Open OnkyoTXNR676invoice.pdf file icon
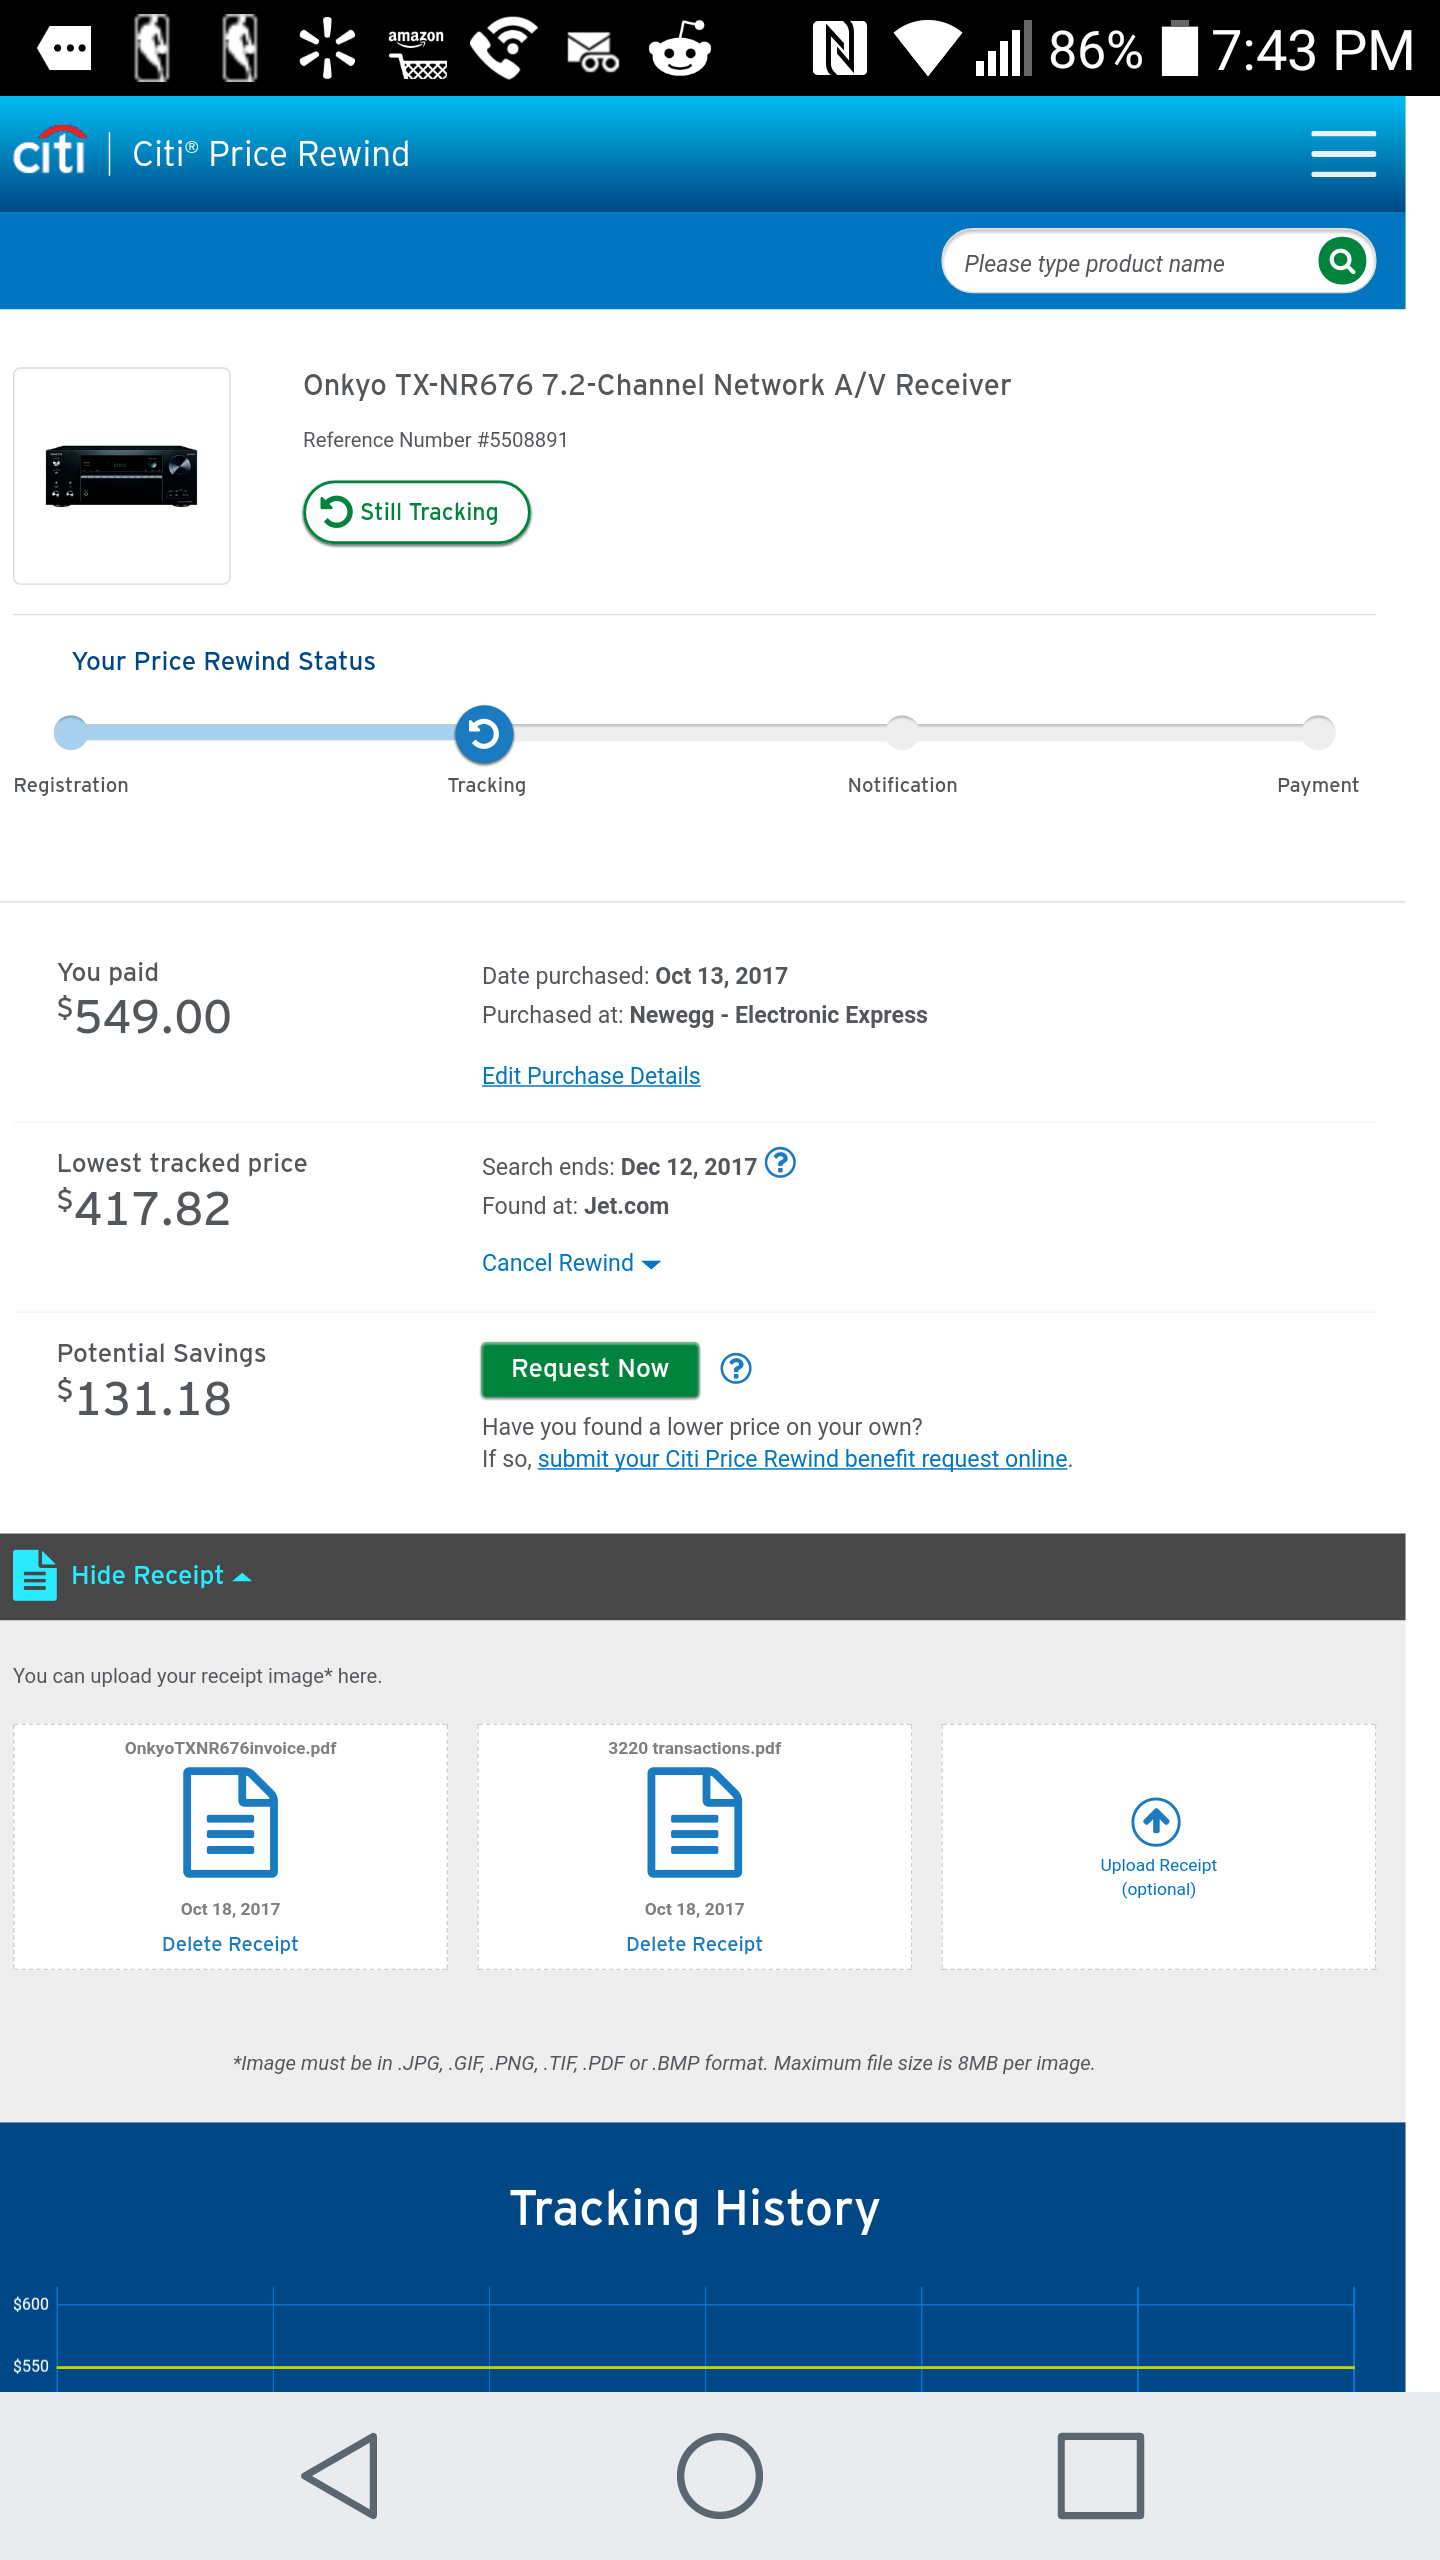1440x2560 pixels. pyautogui.click(x=230, y=1822)
